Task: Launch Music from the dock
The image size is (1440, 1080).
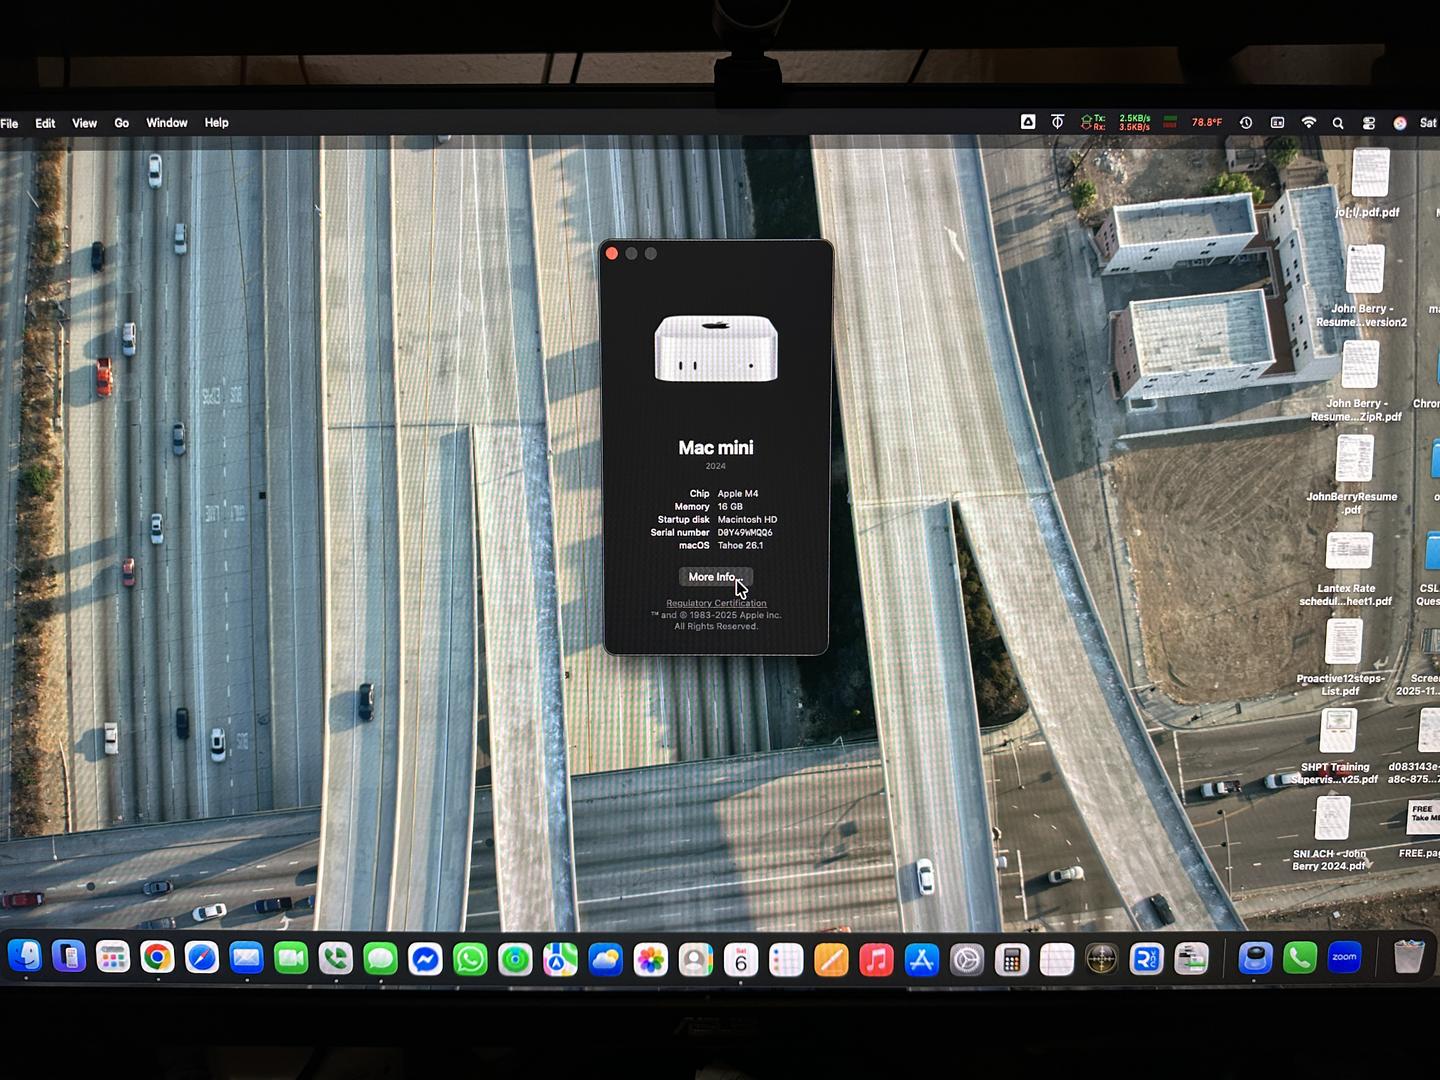Action: (876, 958)
